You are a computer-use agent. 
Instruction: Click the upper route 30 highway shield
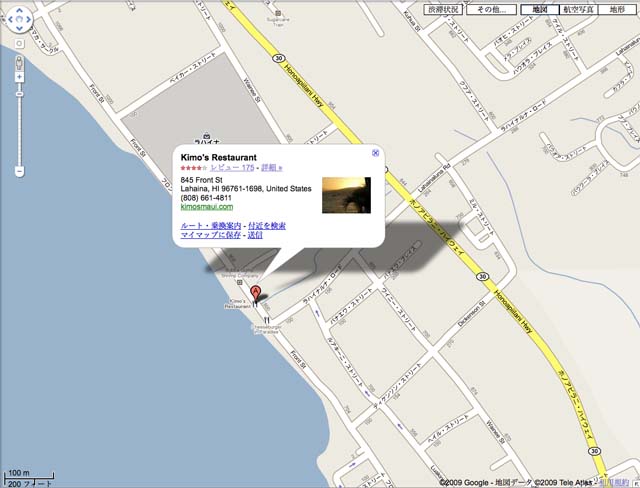pos(278,58)
